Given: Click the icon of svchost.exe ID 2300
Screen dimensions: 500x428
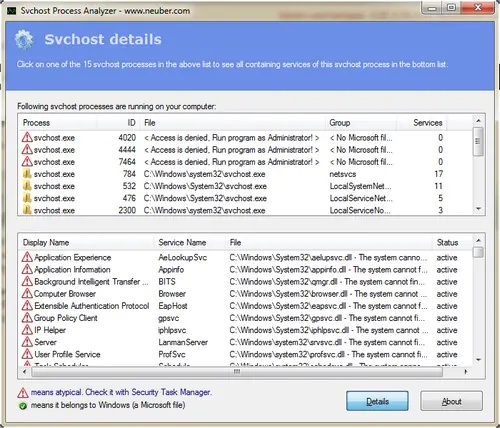Looking at the screenshot, I should click(x=27, y=210).
